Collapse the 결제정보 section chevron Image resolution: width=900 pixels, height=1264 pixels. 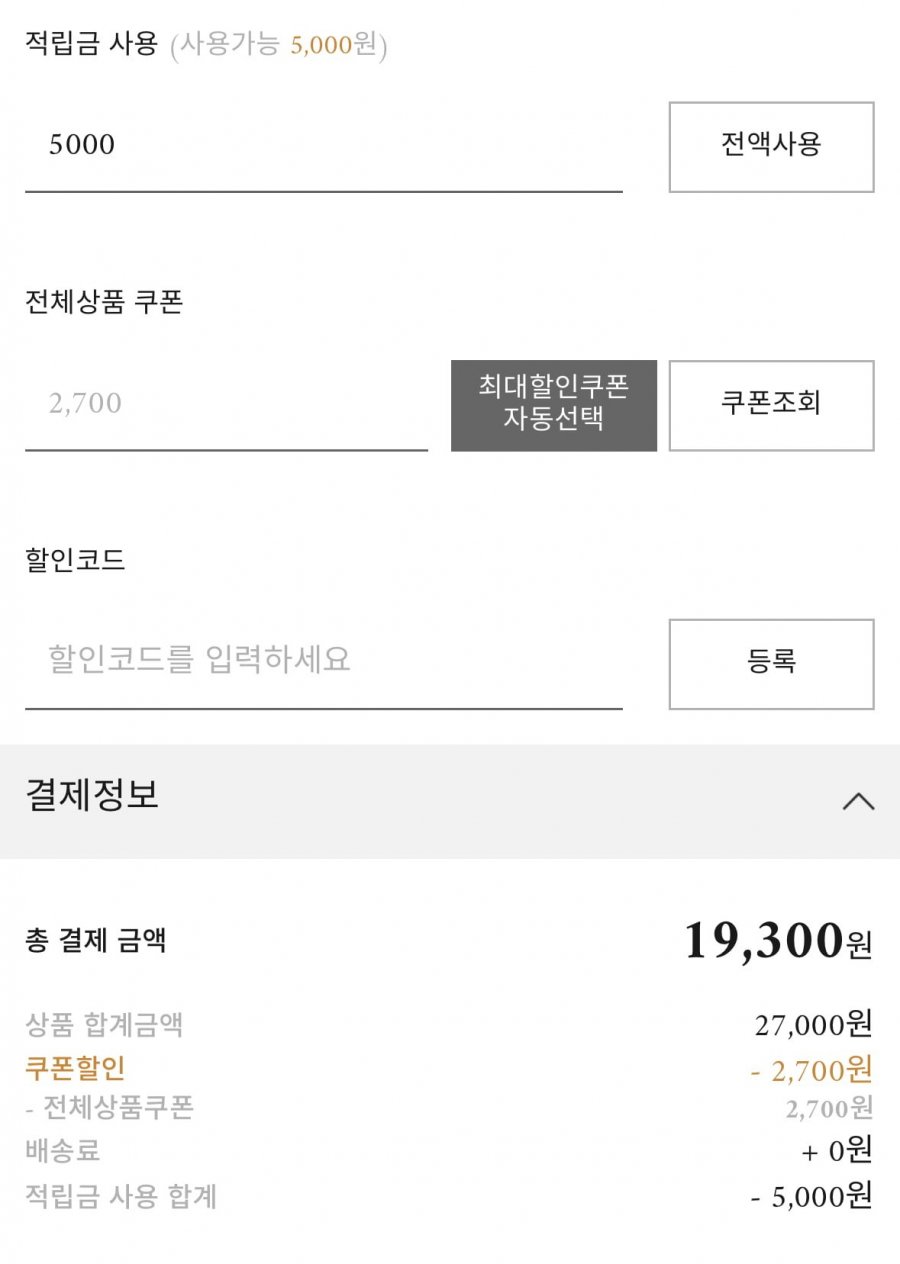coord(858,801)
